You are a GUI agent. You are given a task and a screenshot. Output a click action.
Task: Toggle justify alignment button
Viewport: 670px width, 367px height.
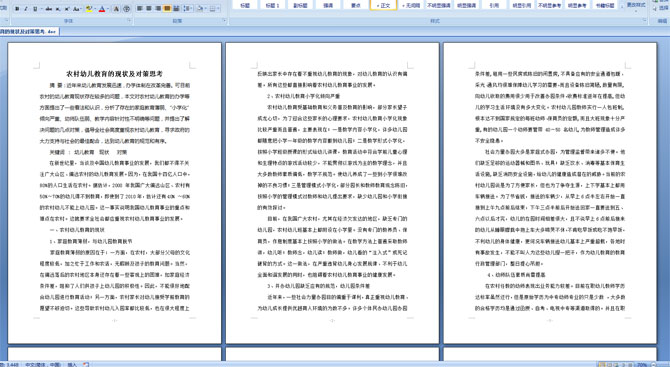coord(167,9)
